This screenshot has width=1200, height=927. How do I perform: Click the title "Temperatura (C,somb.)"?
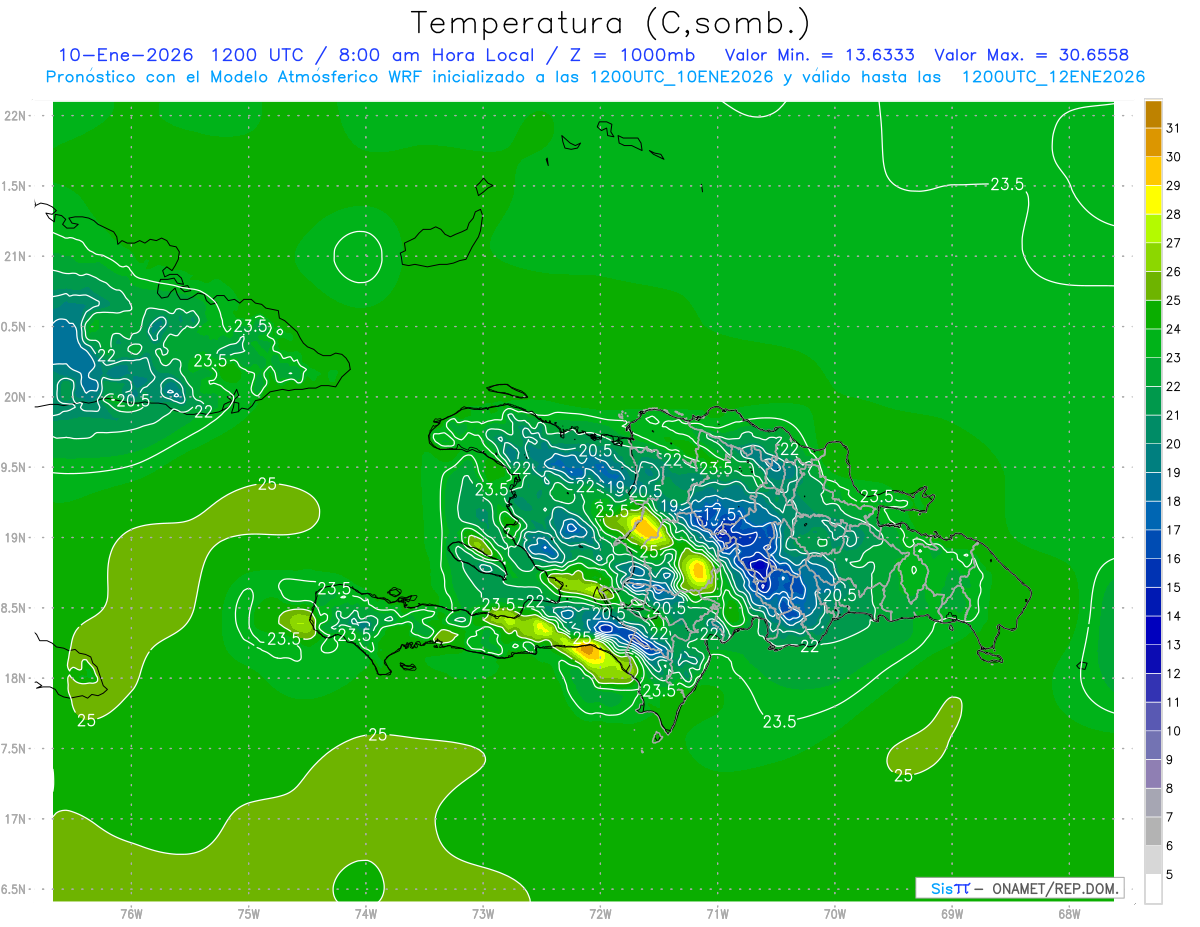(611, 23)
